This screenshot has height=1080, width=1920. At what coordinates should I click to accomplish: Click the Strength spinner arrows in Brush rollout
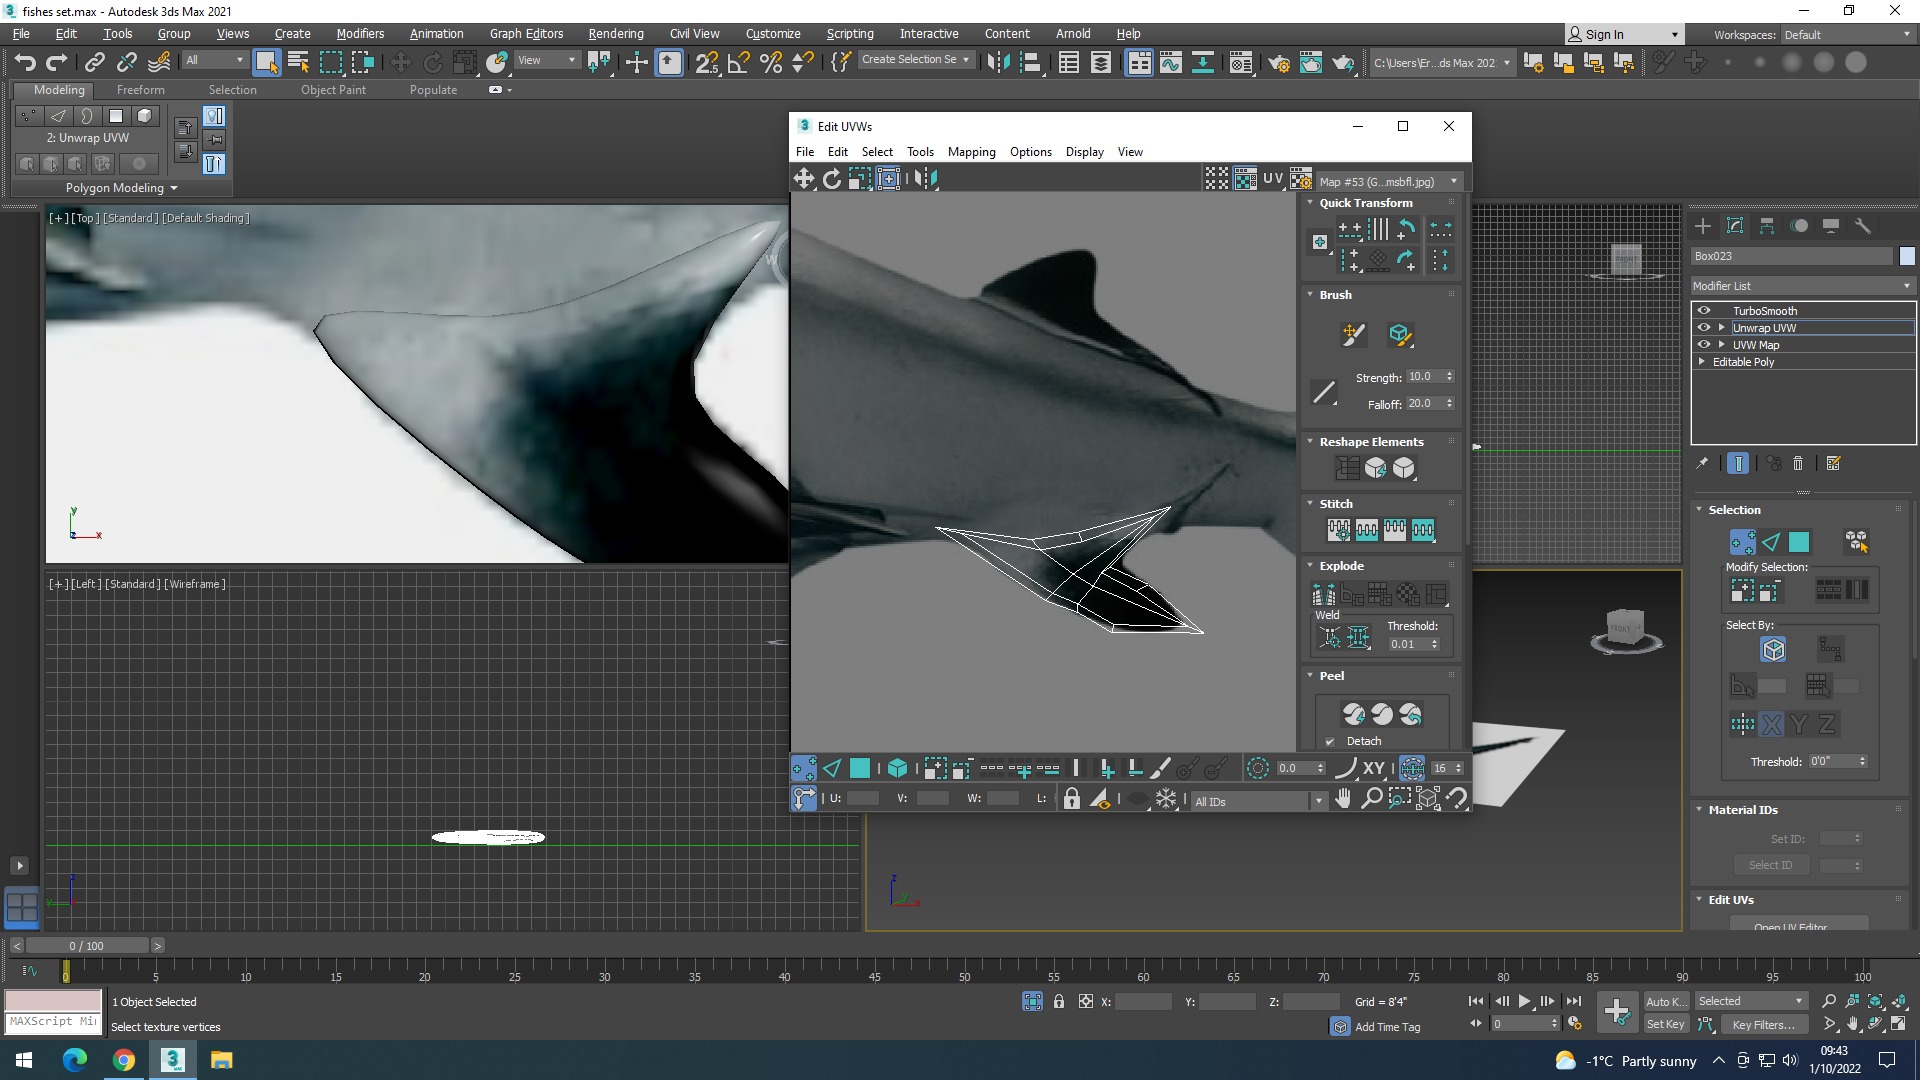pyautogui.click(x=1449, y=377)
